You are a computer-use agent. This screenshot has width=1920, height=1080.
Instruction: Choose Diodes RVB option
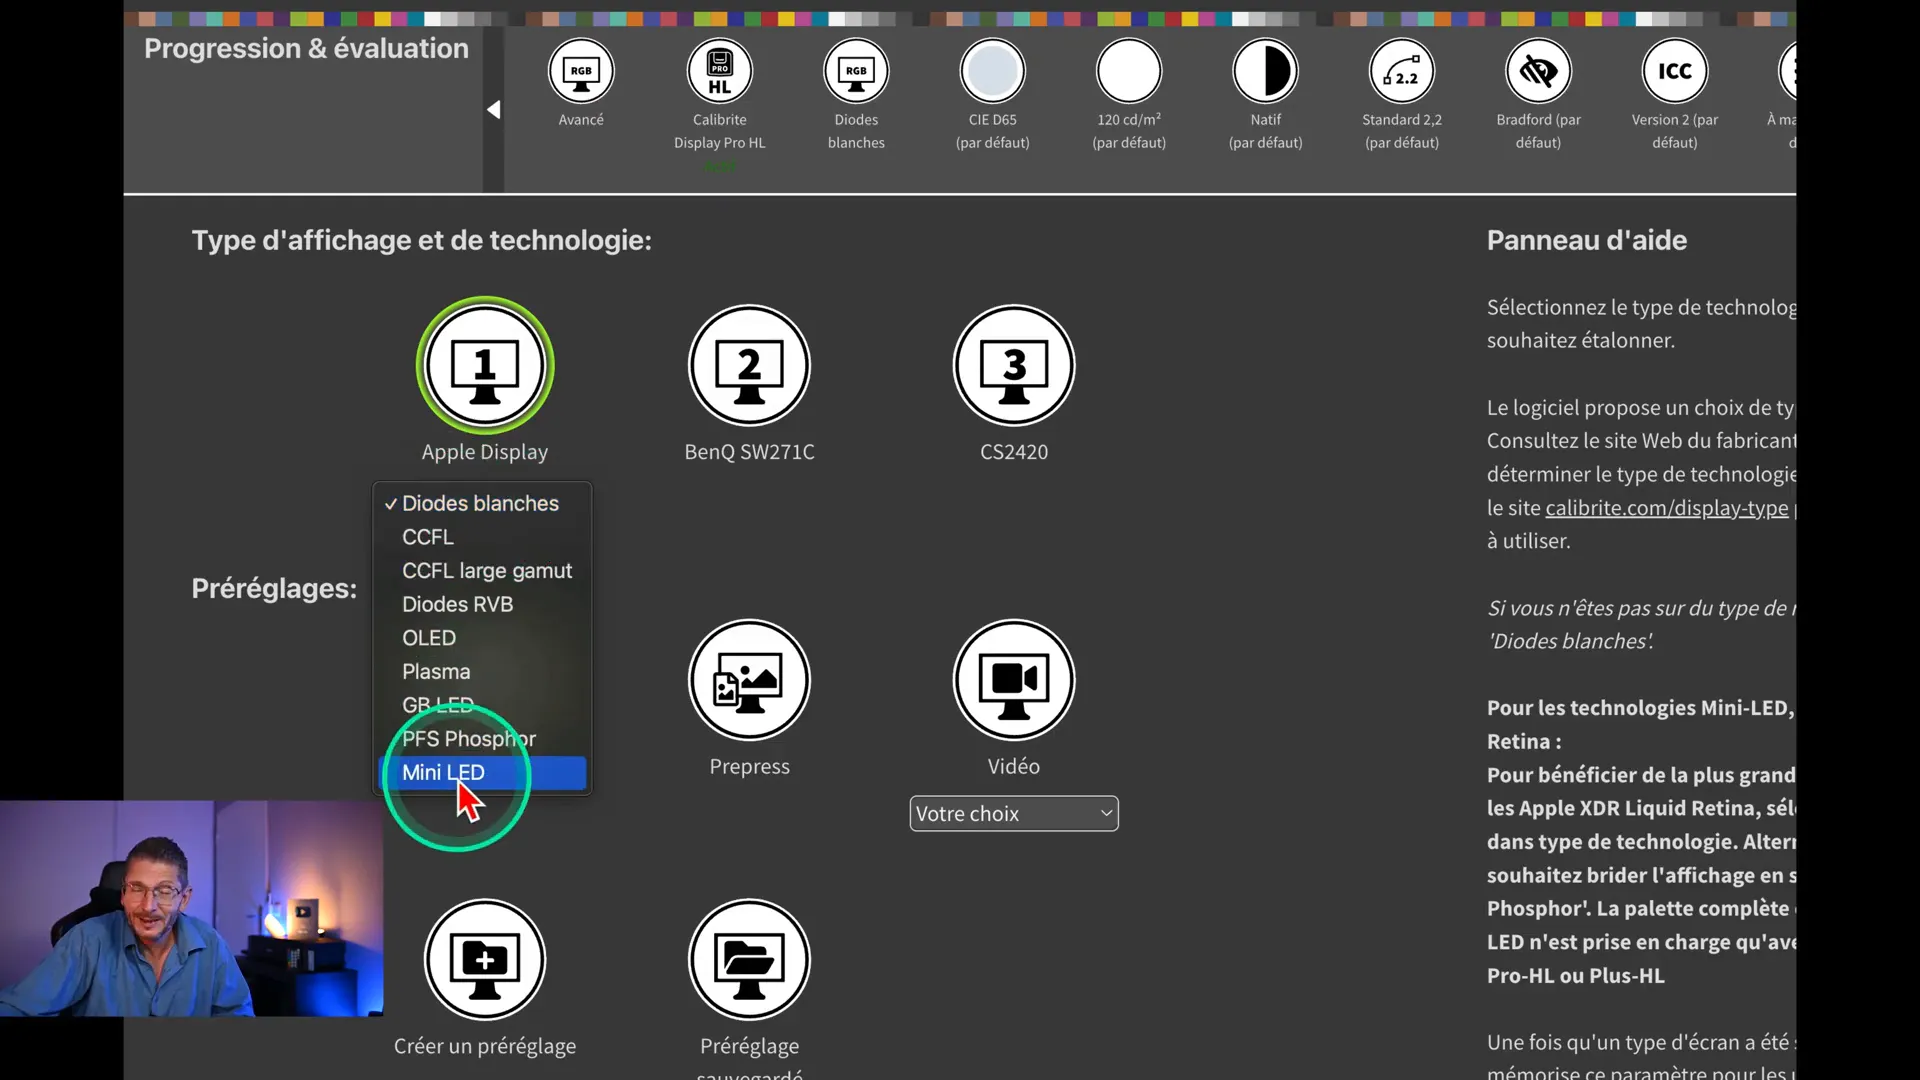pos(481,605)
